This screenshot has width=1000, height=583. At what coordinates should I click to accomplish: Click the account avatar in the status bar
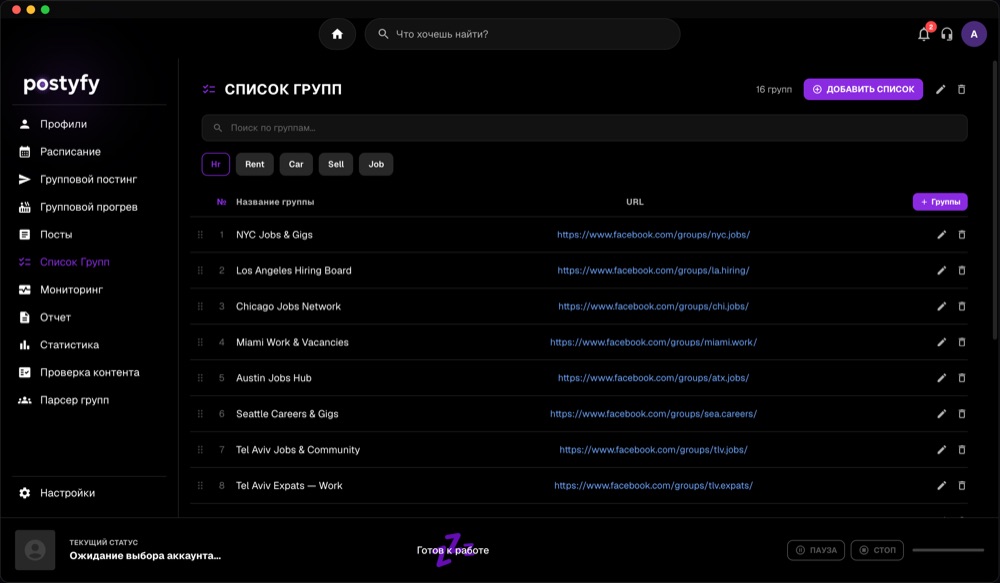click(35, 550)
